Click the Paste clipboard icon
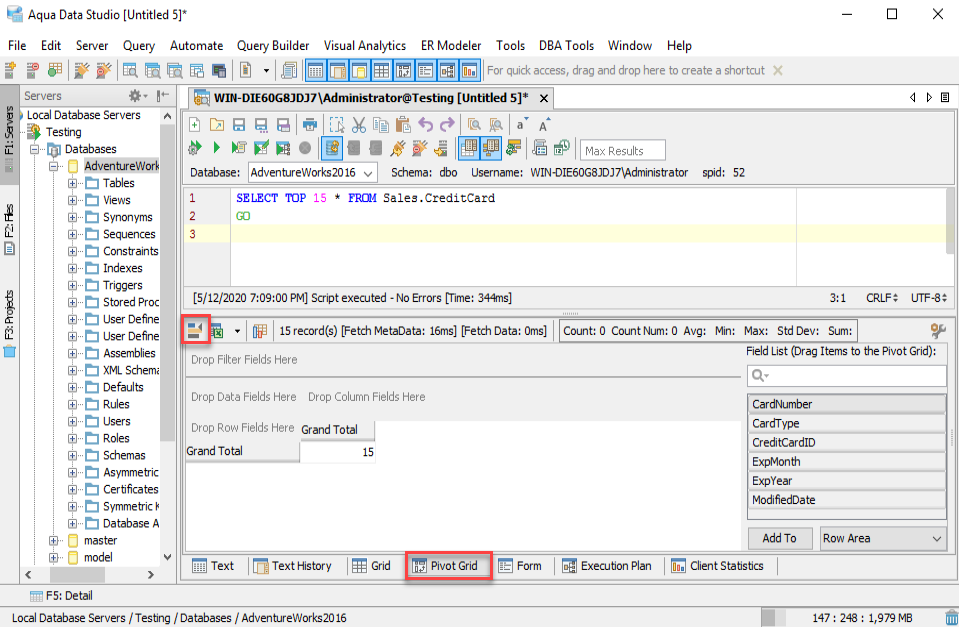This screenshot has width=959, height=627. click(x=402, y=125)
